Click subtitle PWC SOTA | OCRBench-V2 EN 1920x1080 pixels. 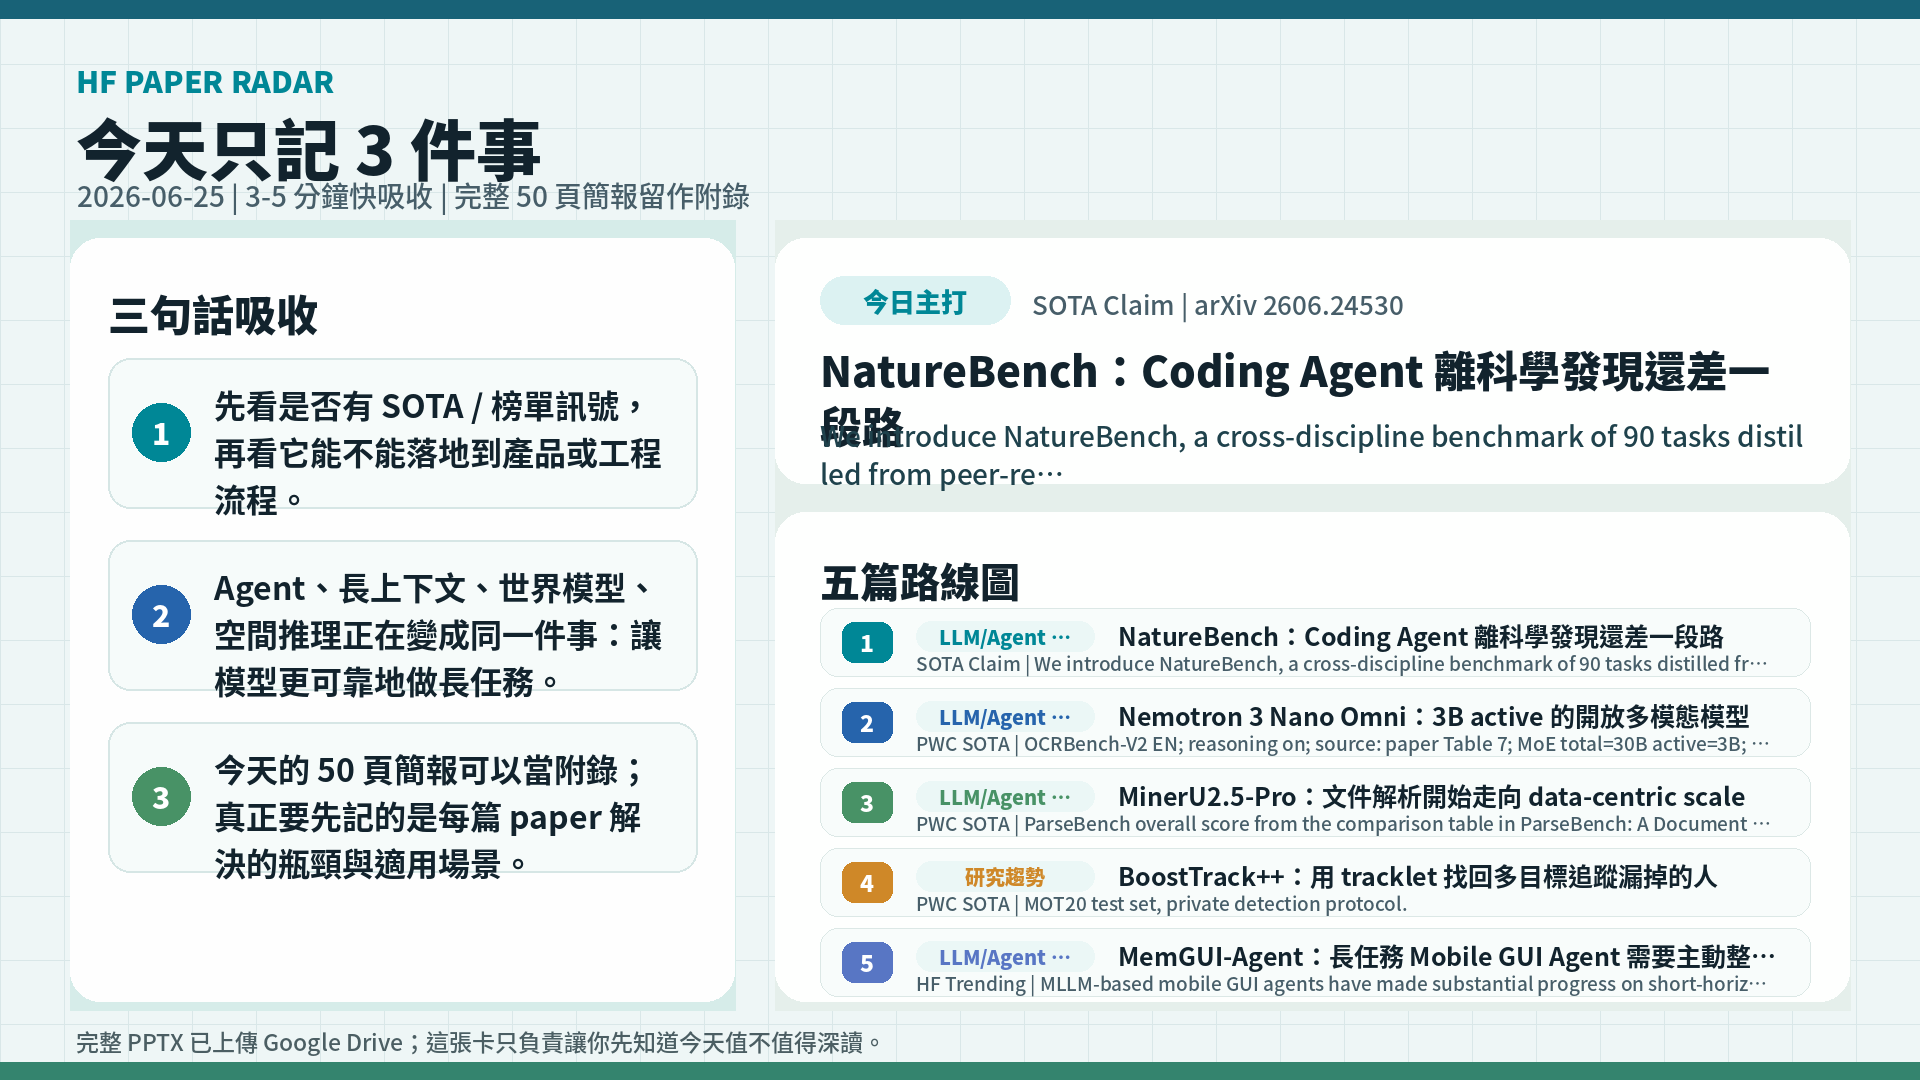coord(1343,744)
